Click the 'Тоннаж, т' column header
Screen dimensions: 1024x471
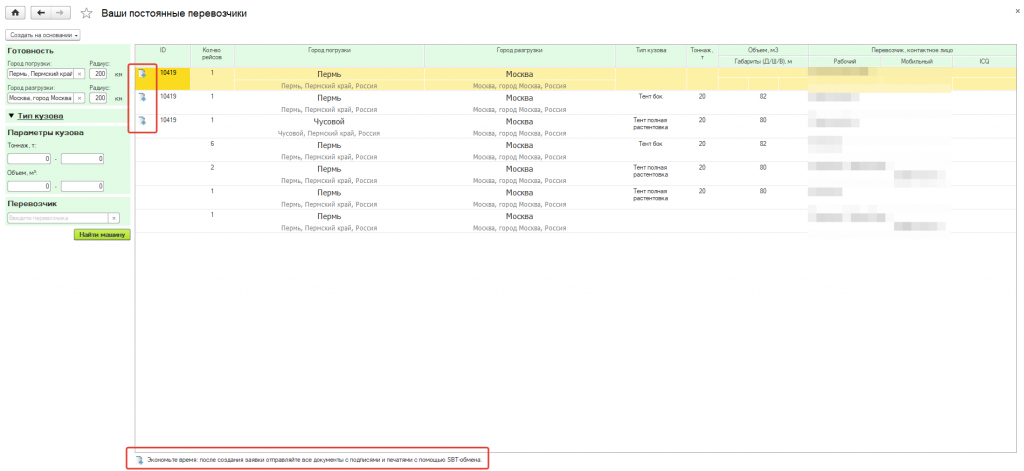pos(702,56)
